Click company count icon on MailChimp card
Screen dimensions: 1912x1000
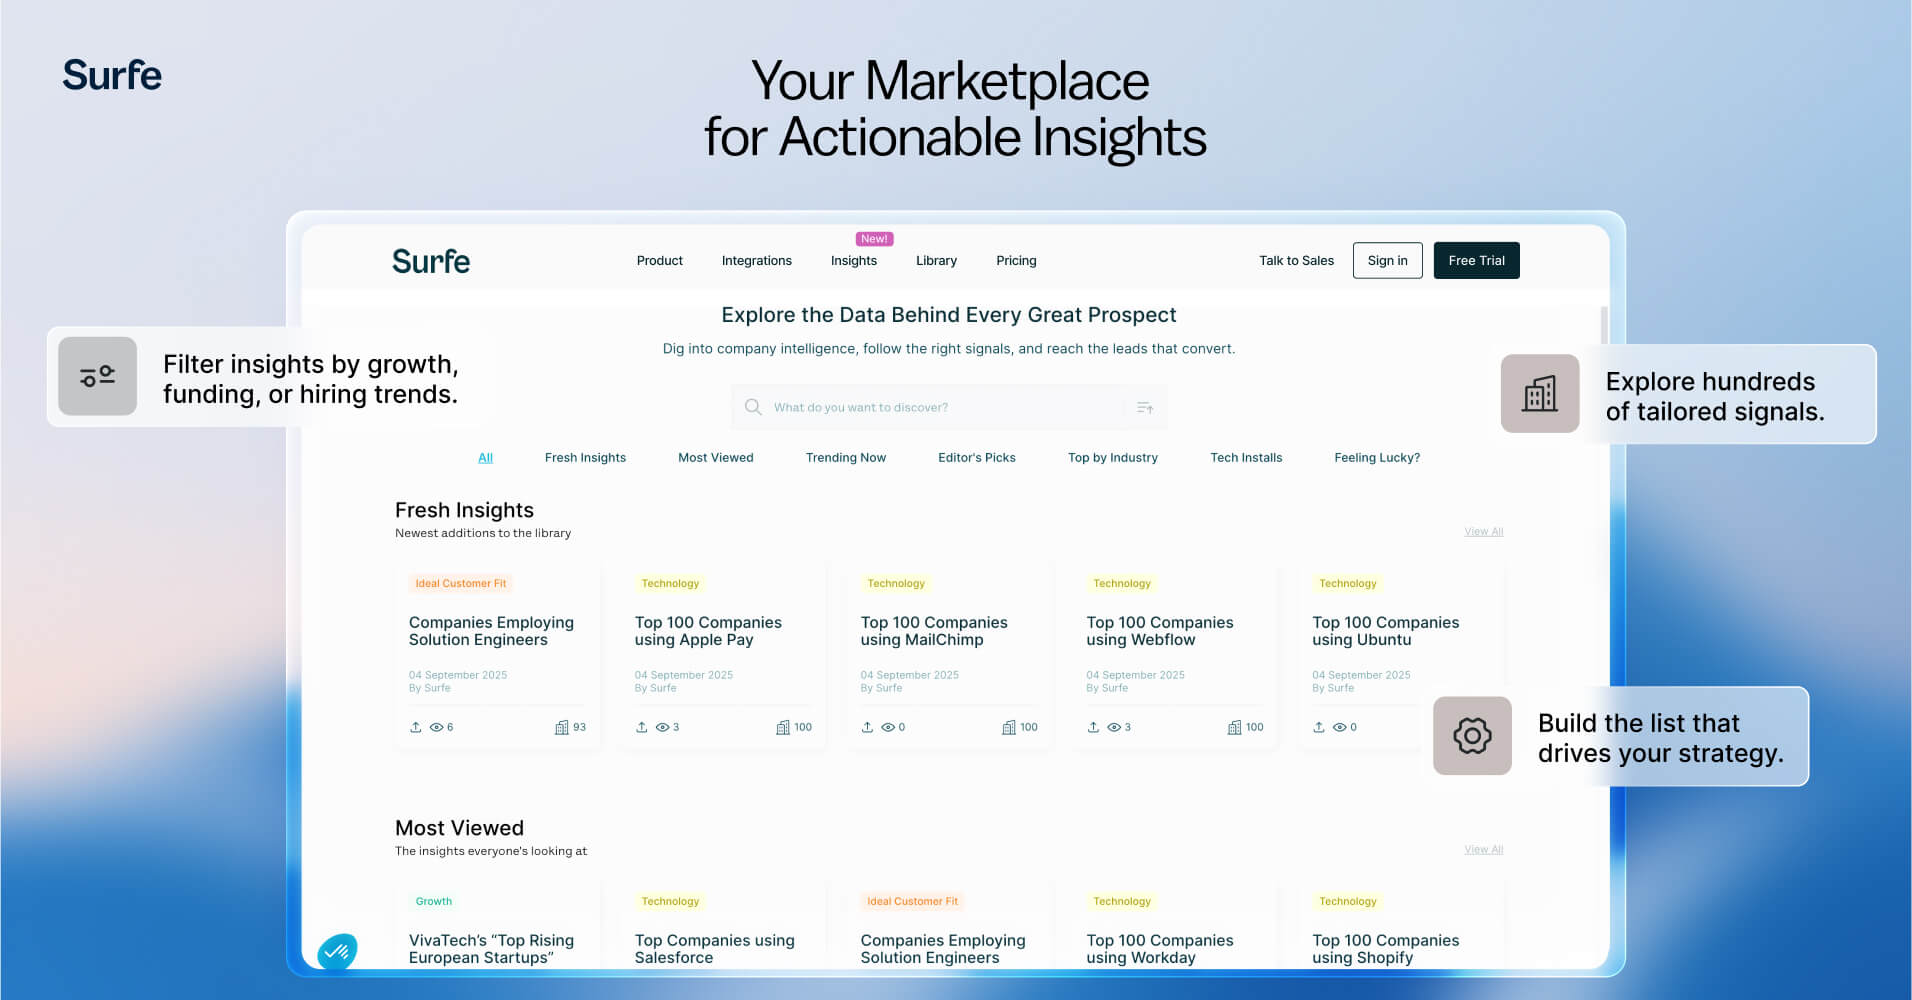(x=1009, y=727)
